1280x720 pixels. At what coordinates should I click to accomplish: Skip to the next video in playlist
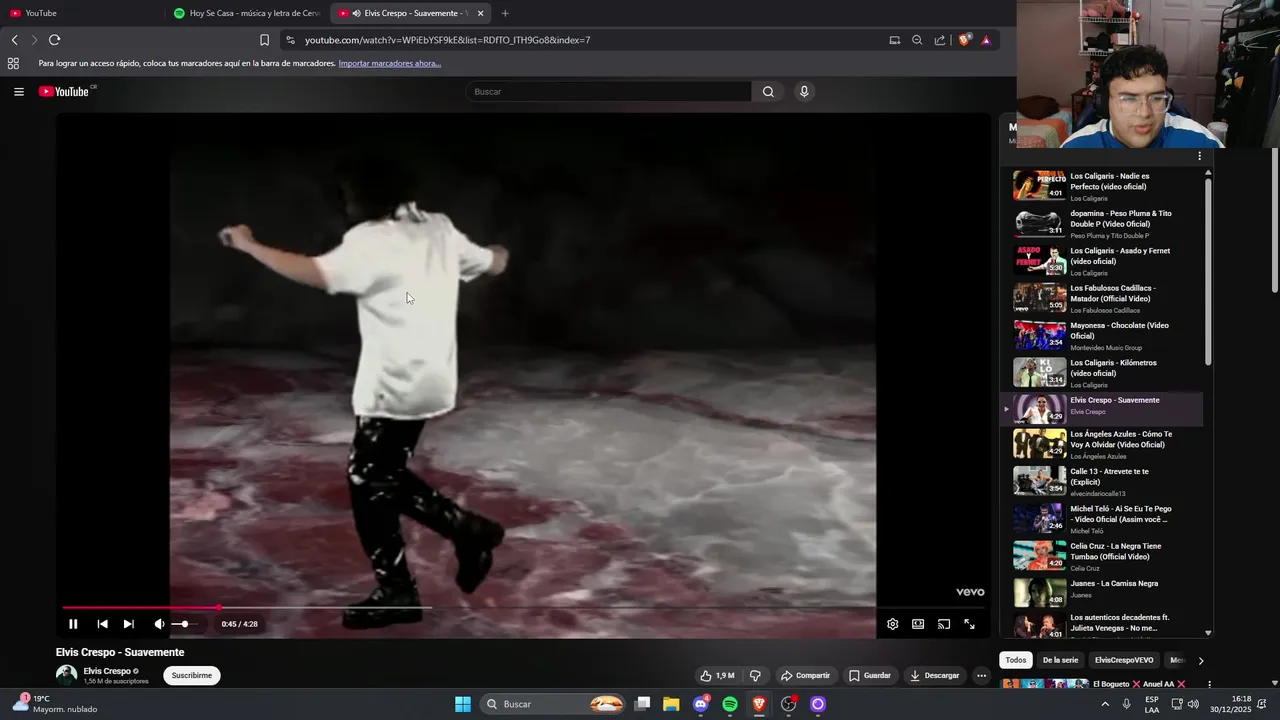pos(128,624)
